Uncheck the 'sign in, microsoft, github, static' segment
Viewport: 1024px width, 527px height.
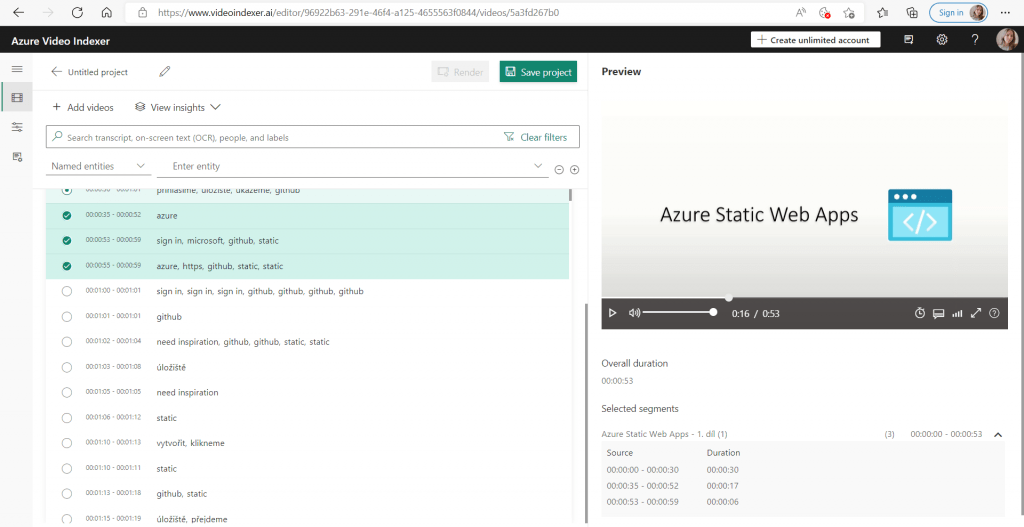click(67, 241)
